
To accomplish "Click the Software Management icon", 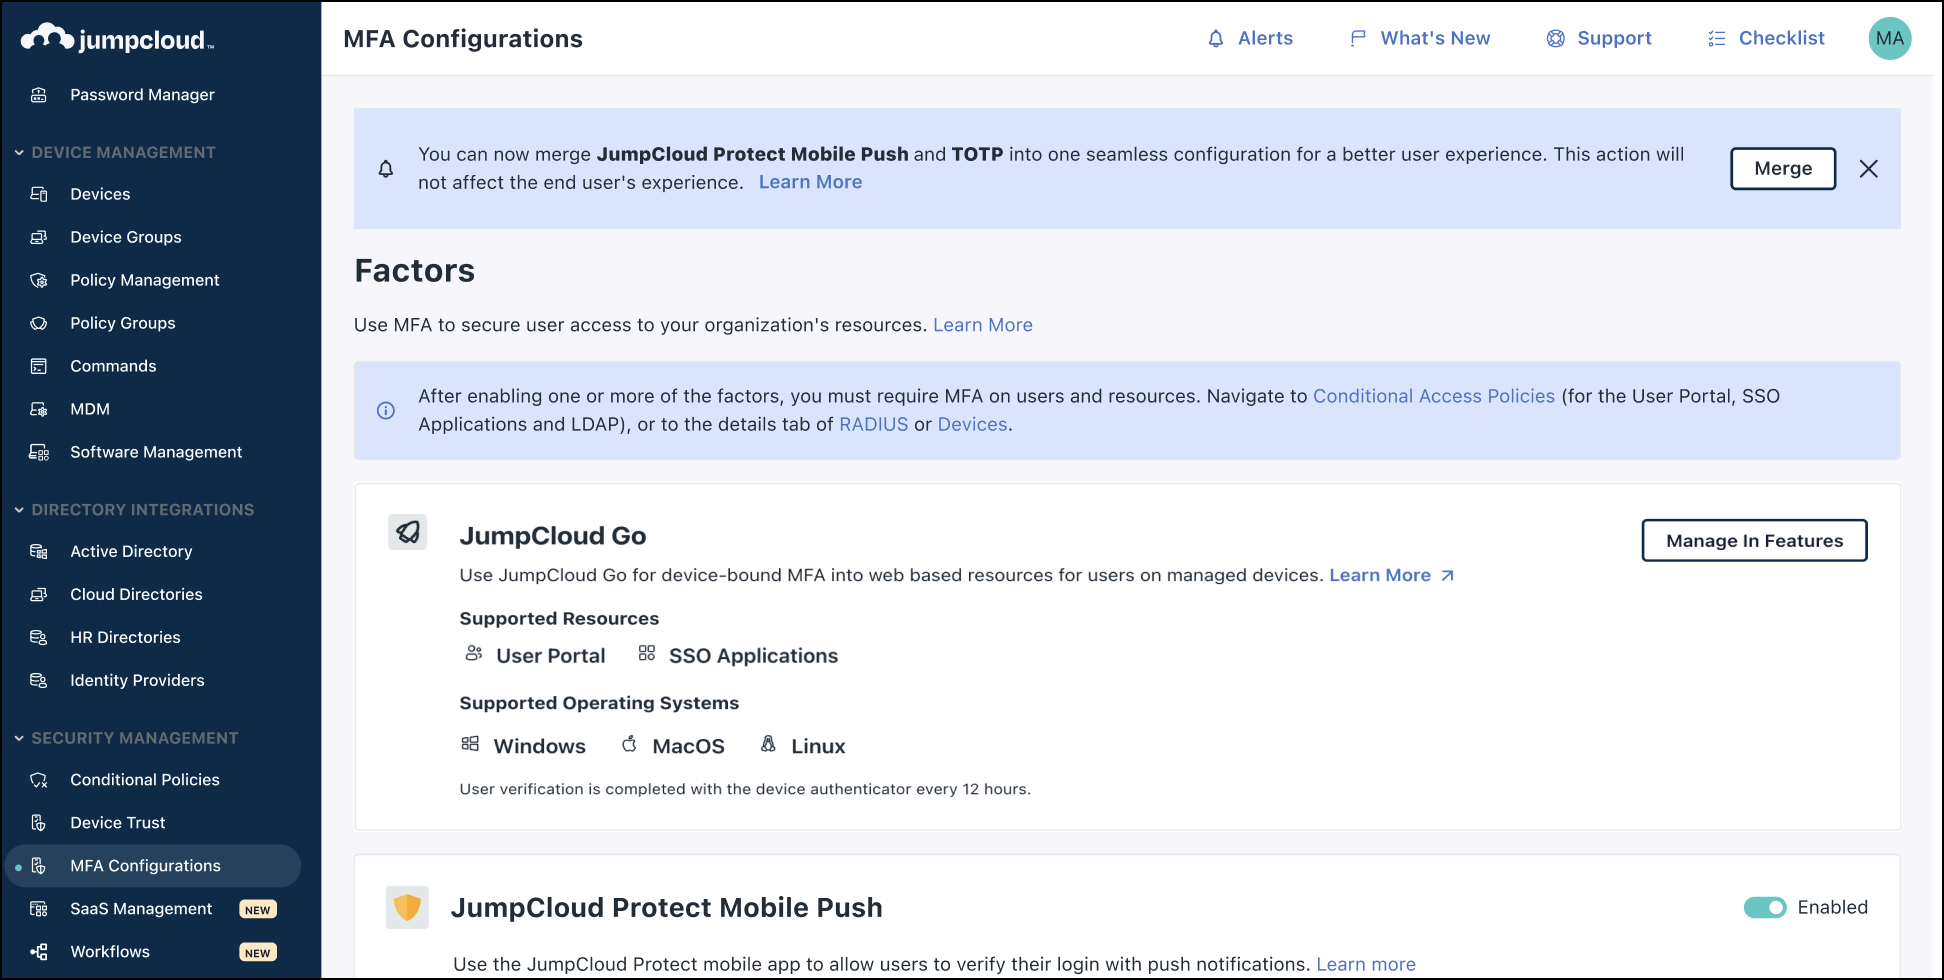I will 39,452.
